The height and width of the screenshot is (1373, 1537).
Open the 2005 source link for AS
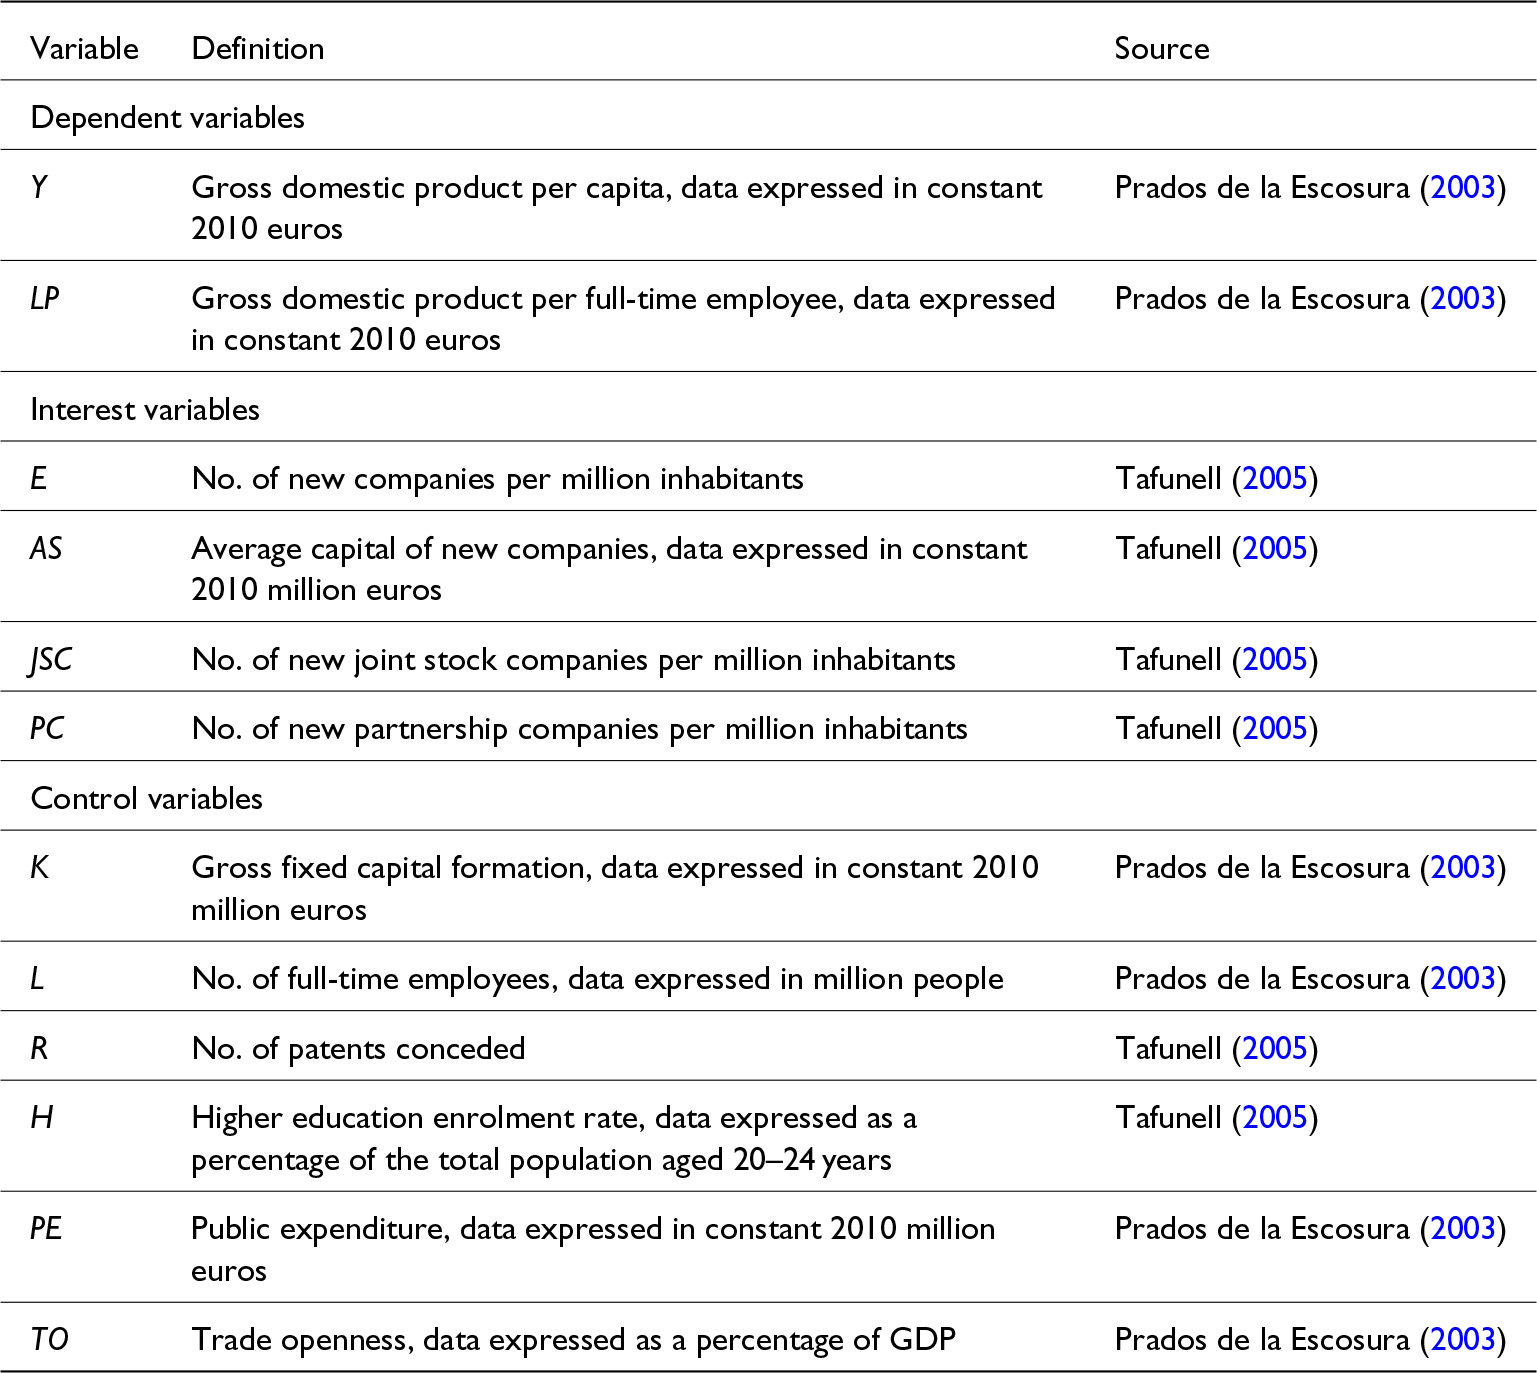(x=1274, y=549)
